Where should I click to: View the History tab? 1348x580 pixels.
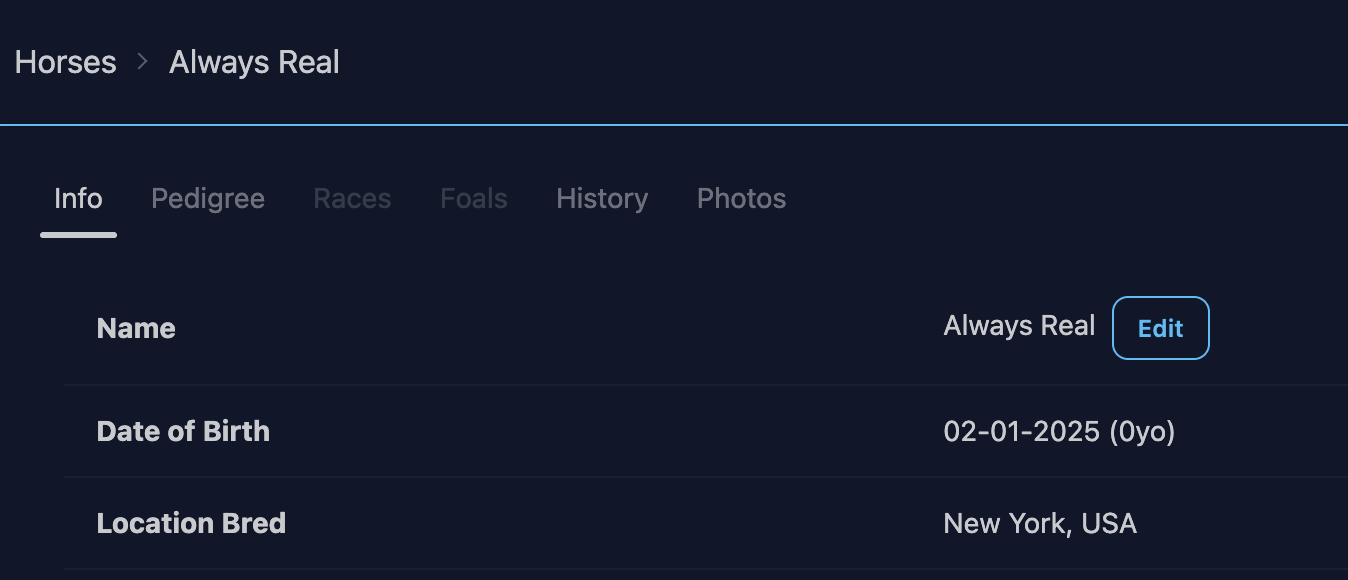pos(602,199)
